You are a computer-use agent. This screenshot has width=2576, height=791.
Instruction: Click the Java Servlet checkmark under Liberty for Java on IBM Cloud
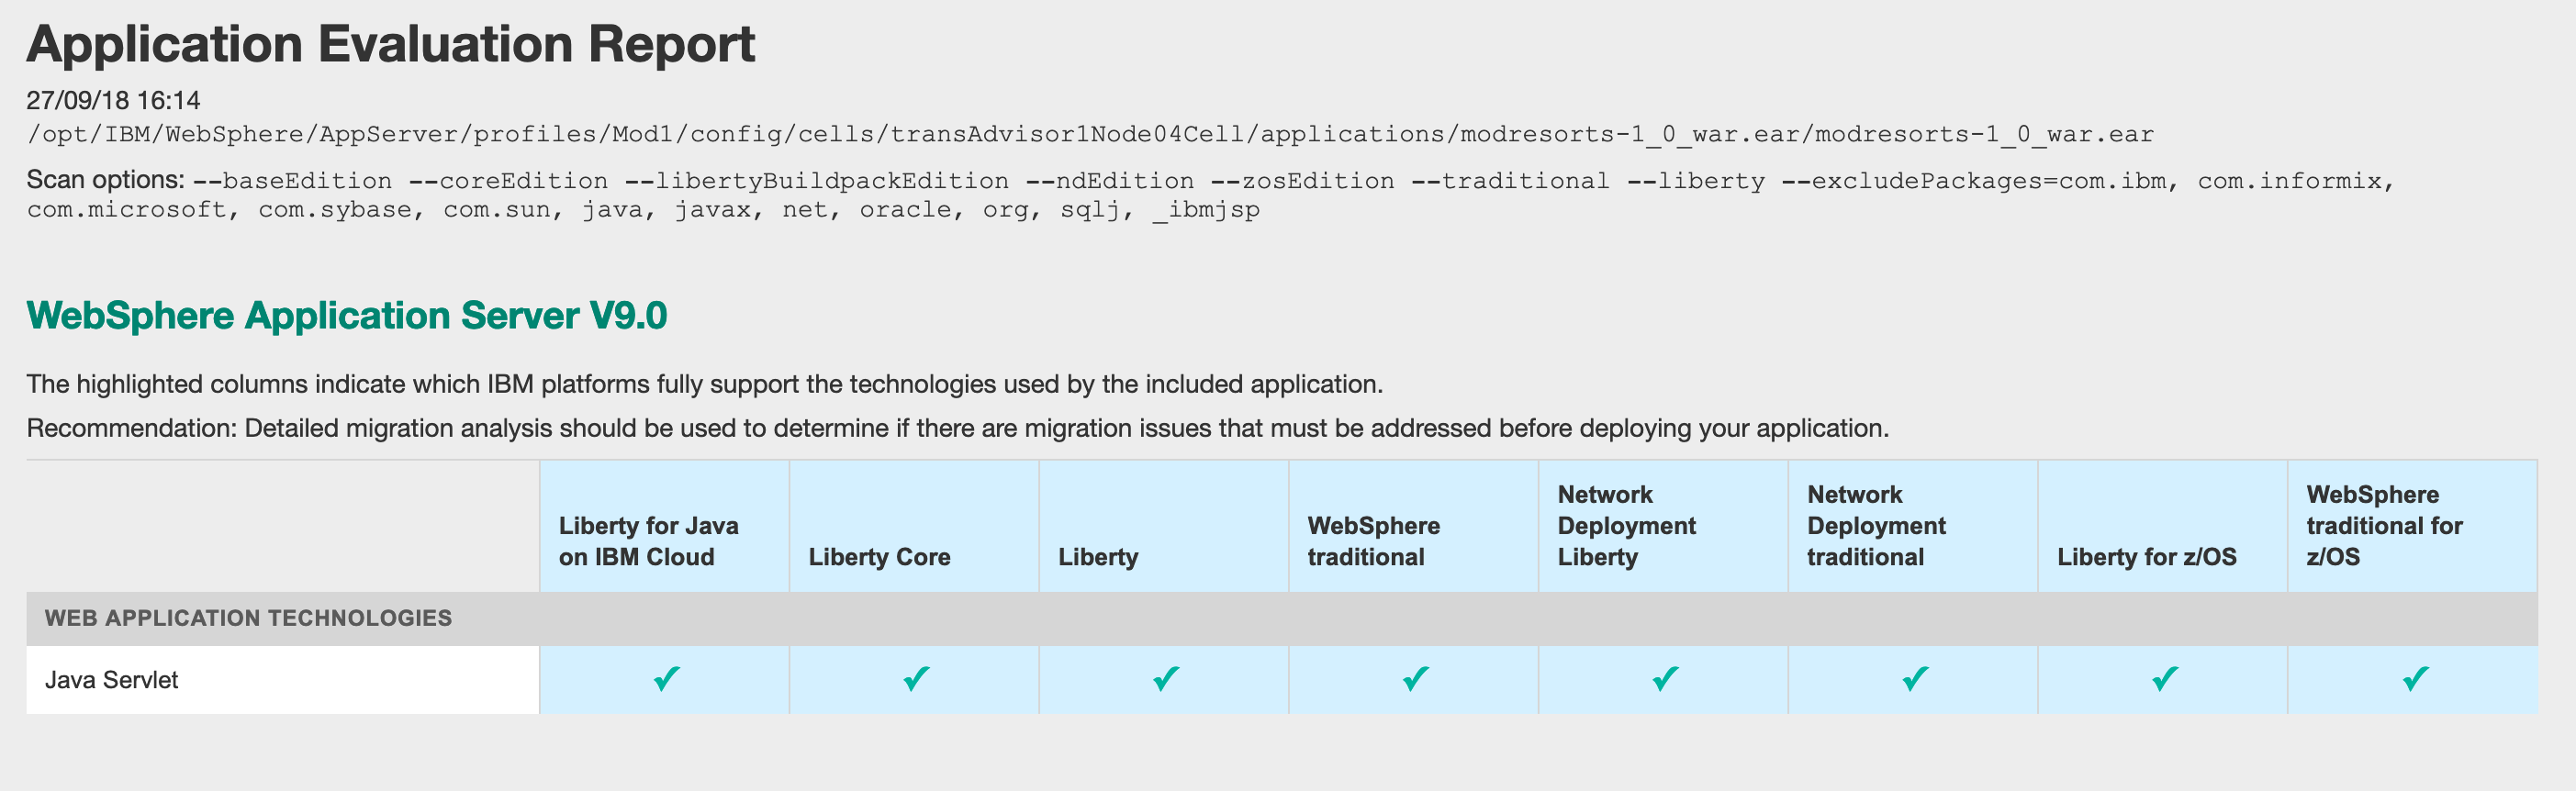click(x=666, y=679)
